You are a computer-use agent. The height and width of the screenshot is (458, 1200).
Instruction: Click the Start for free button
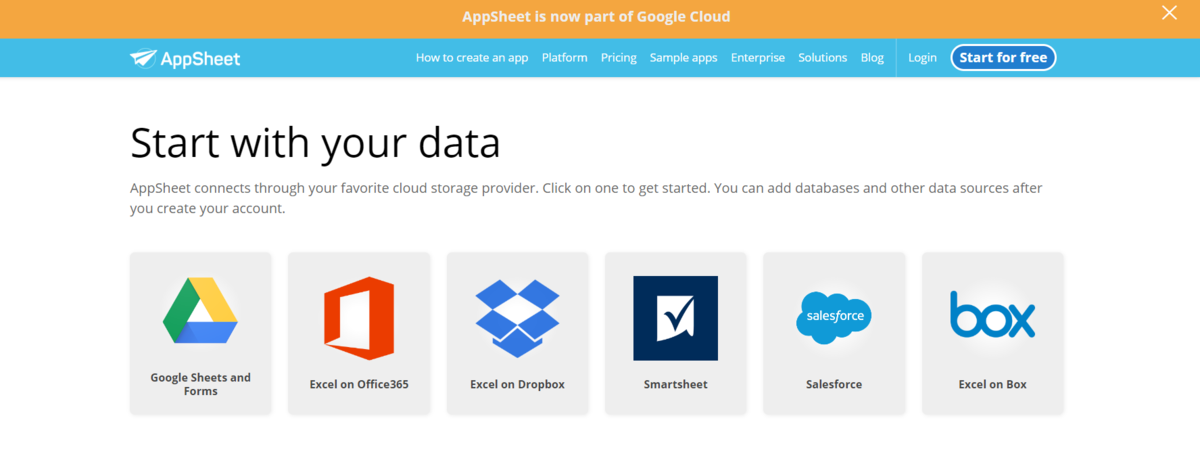coord(1003,57)
